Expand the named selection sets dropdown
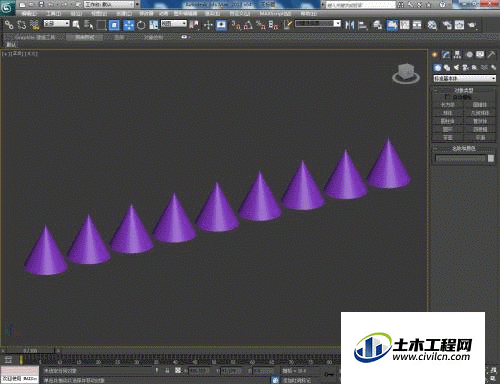500x384 pixels. click(318, 23)
